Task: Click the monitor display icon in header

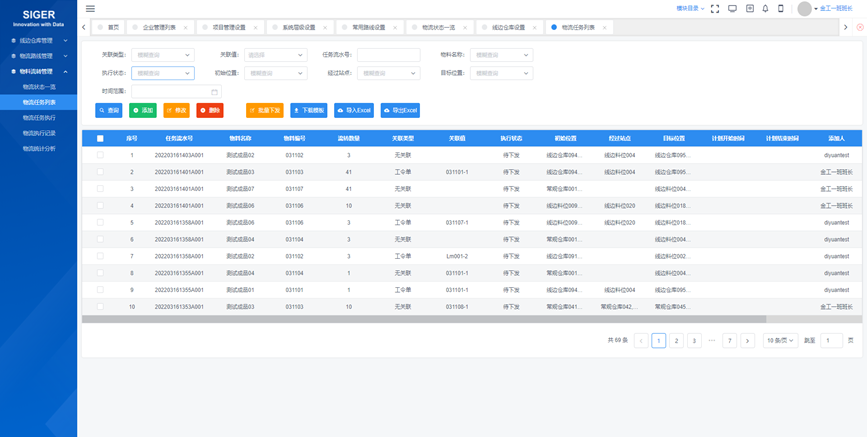Action: click(x=732, y=8)
